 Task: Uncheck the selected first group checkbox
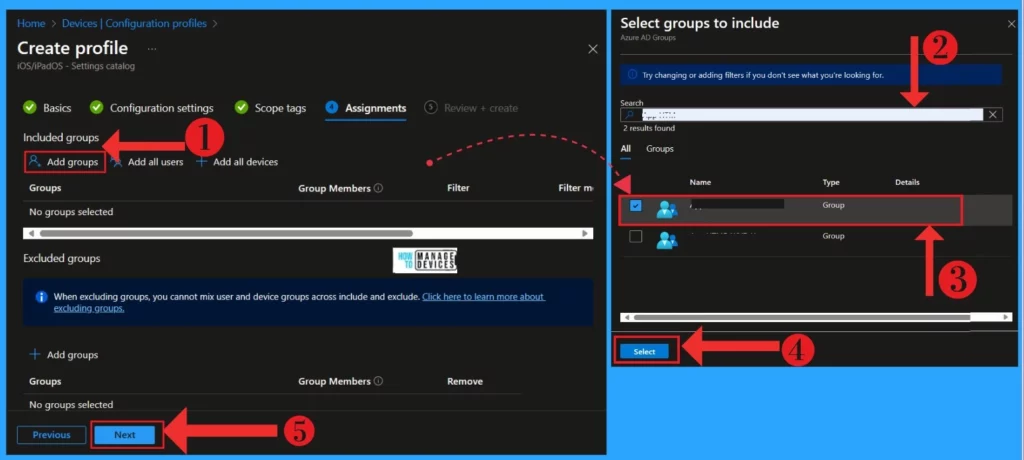(635, 206)
